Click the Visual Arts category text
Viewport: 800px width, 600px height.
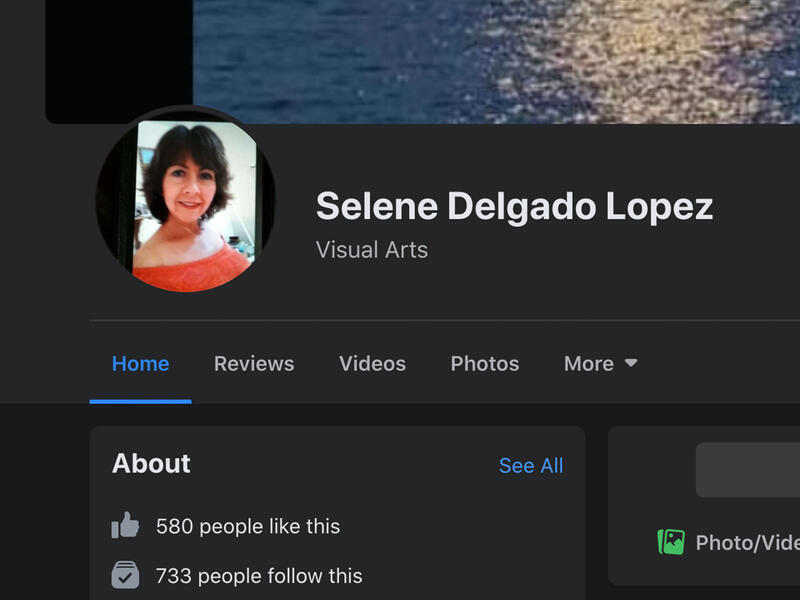click(x=372, y=250)
